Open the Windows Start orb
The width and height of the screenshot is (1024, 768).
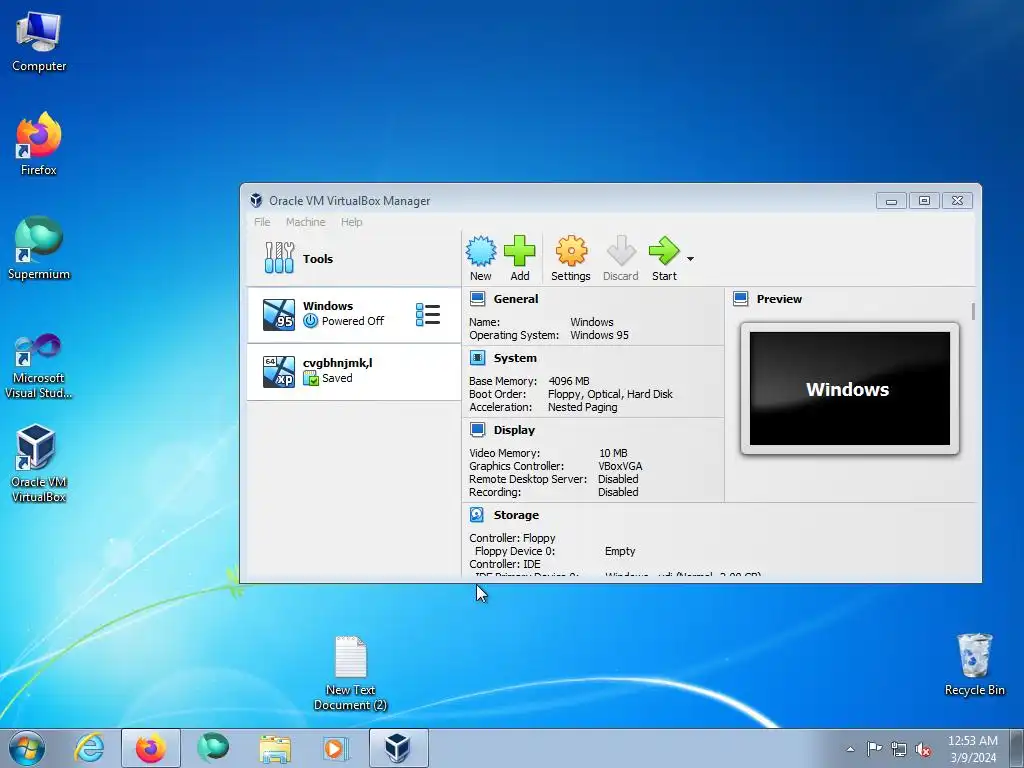coord(27,748)
